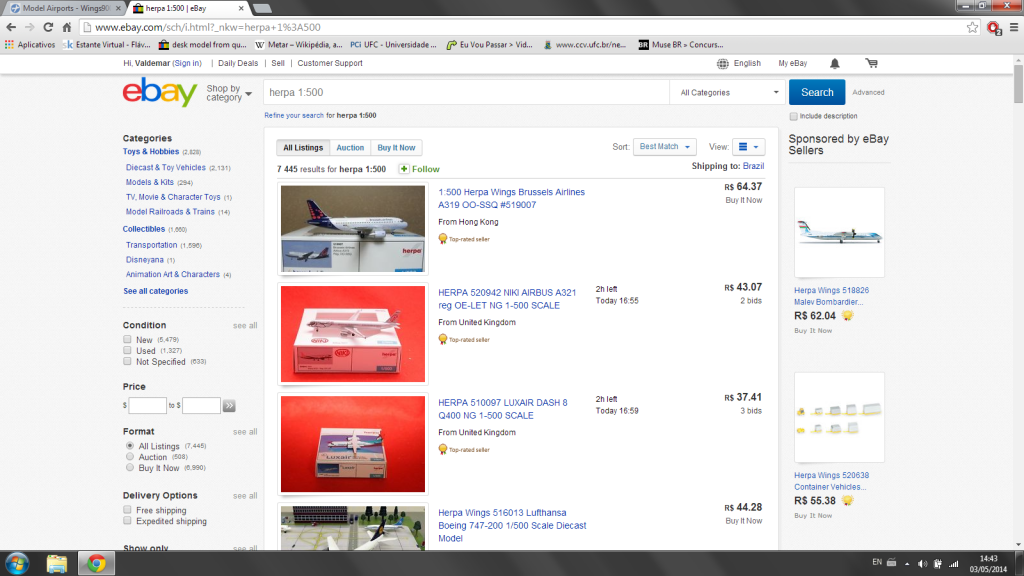Viewport: 1024px width, 576px height.
Task: Check the Used condition checkbox
Action: click(x=127, y=351)
